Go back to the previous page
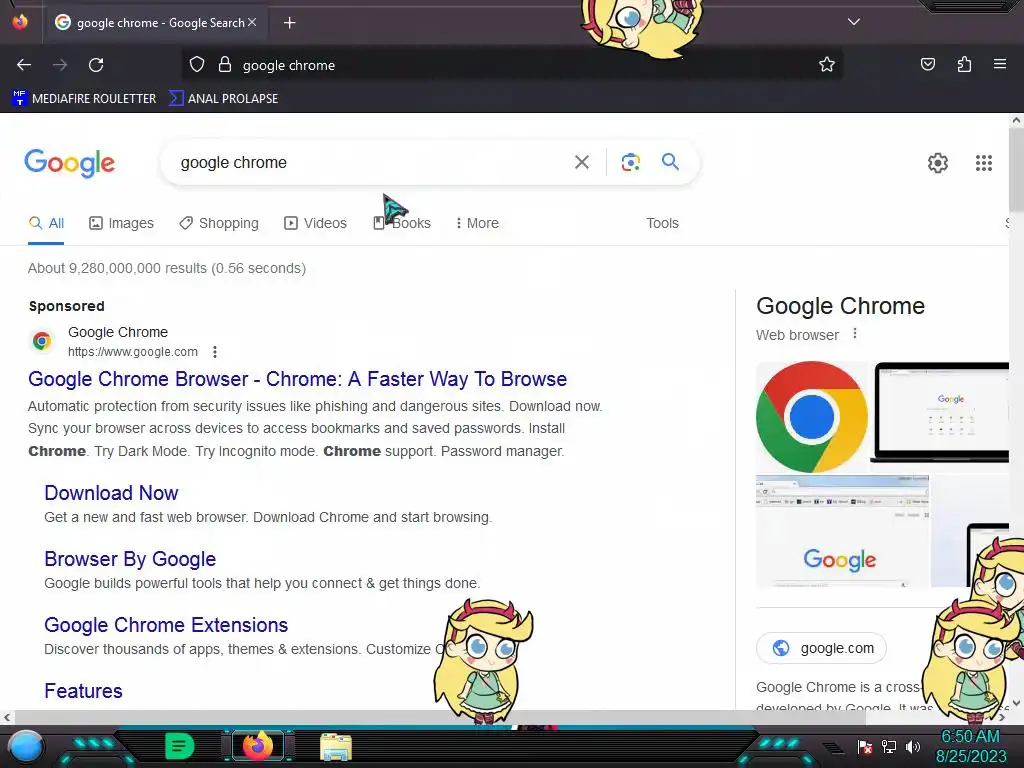 click(x=24, y=65)
